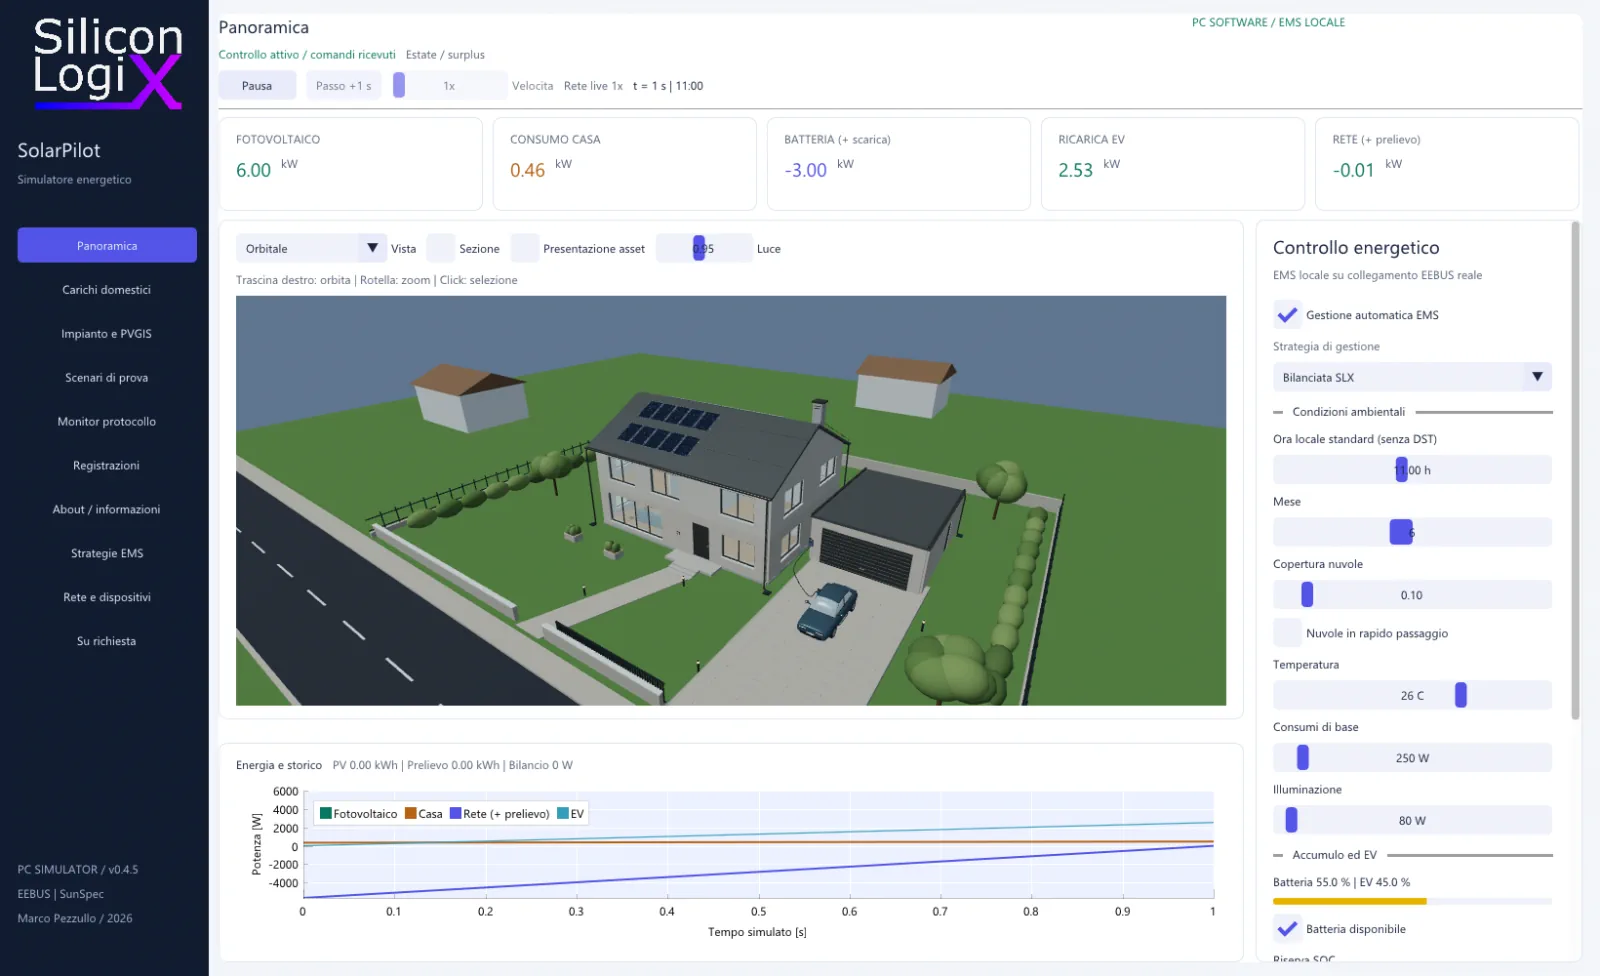Open Su richiesta page
The image size is (1600, 976).
click(x=107, y=641)
